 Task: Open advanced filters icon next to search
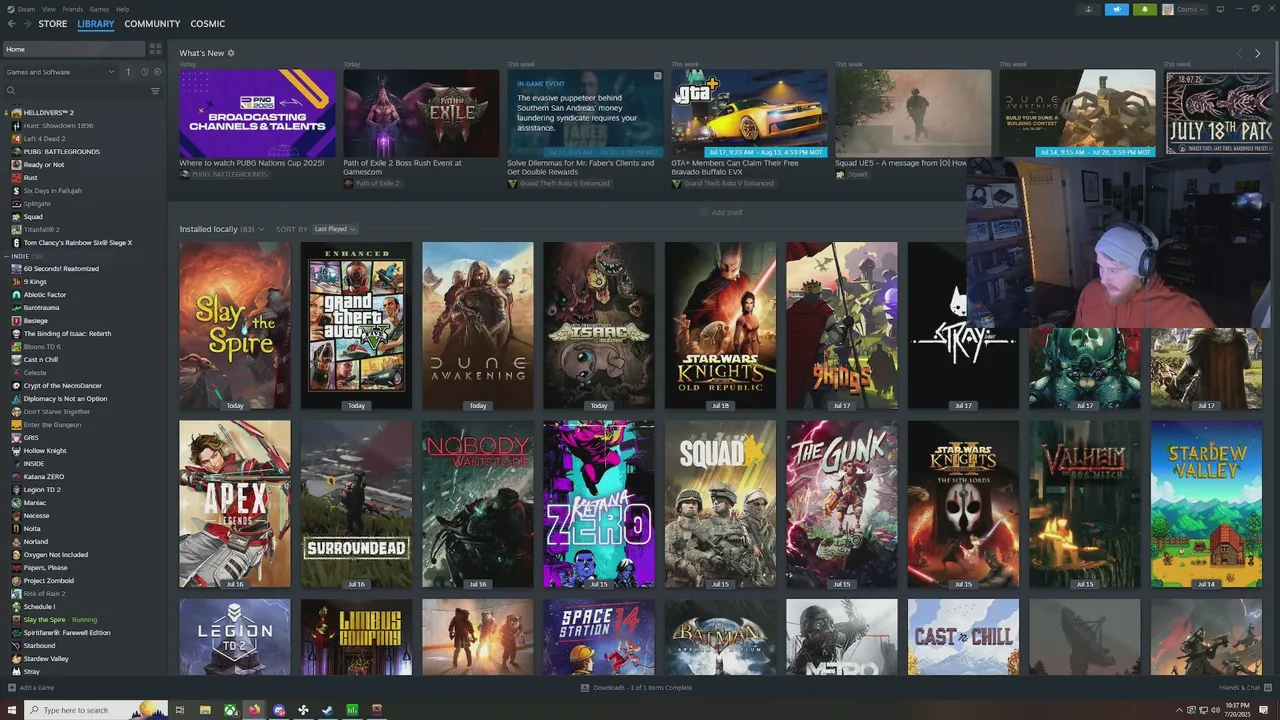click(155, 91)
